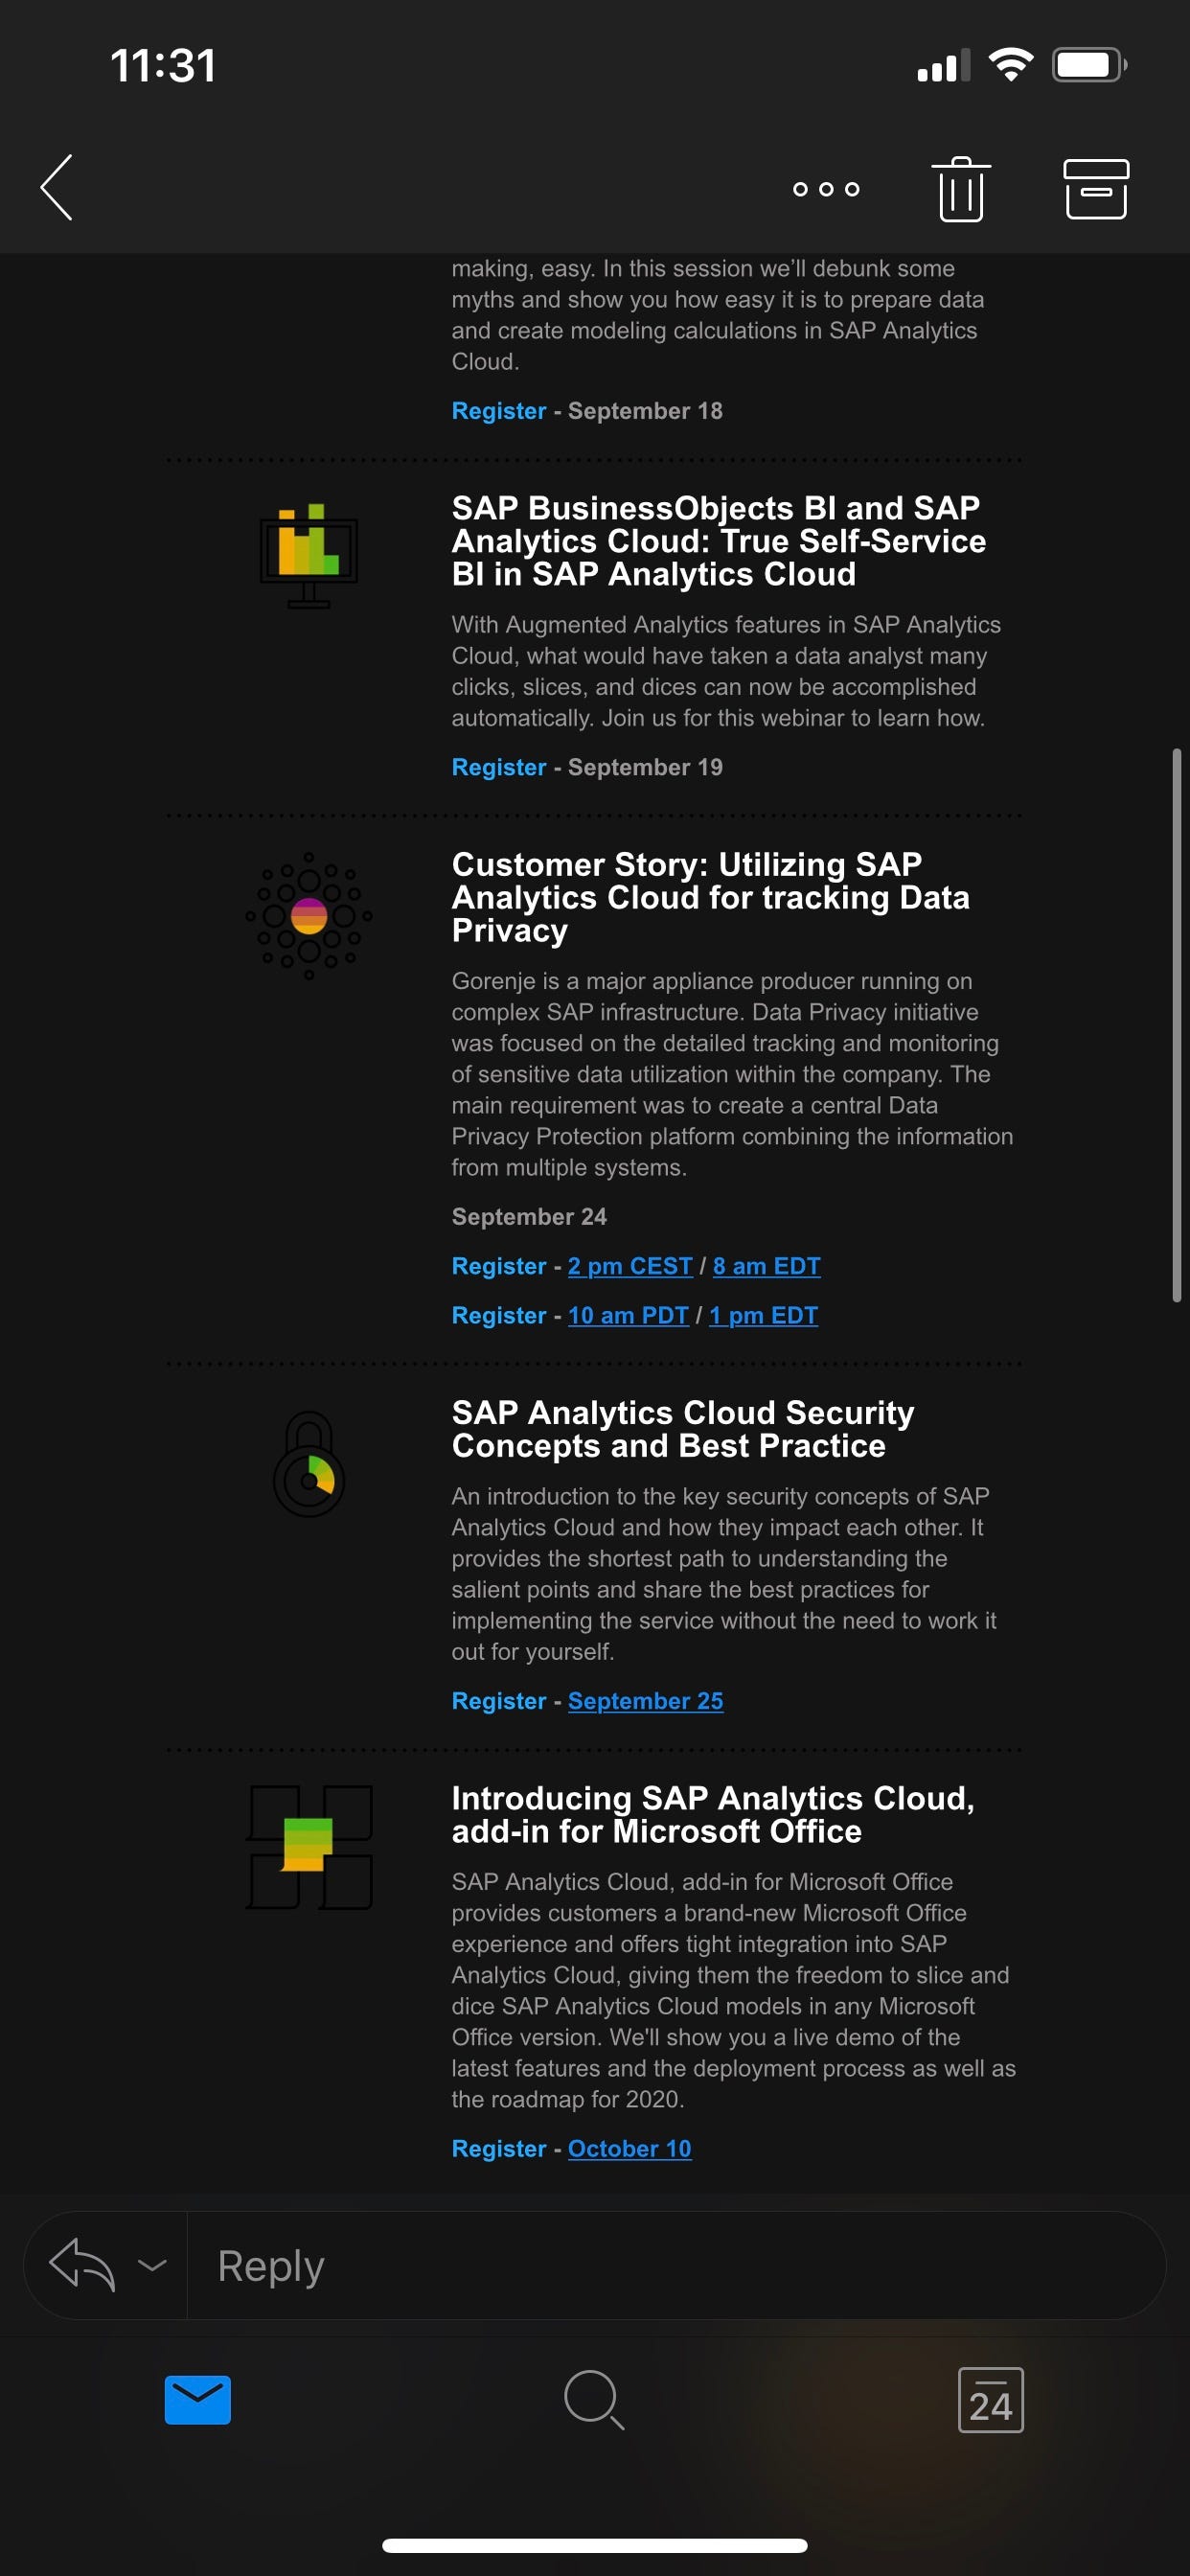Archive the email using archive box icon

coord(1095,189)
